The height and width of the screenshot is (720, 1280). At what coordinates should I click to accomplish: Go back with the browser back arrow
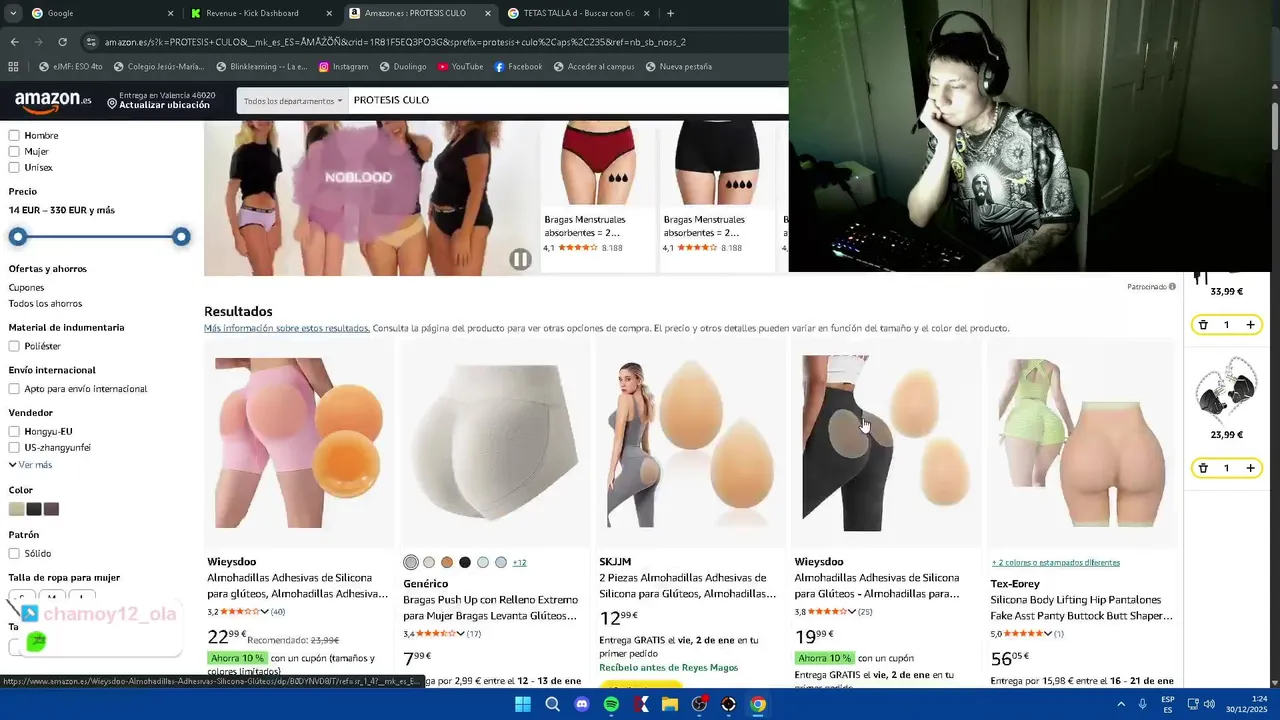[x=14, y=42]
